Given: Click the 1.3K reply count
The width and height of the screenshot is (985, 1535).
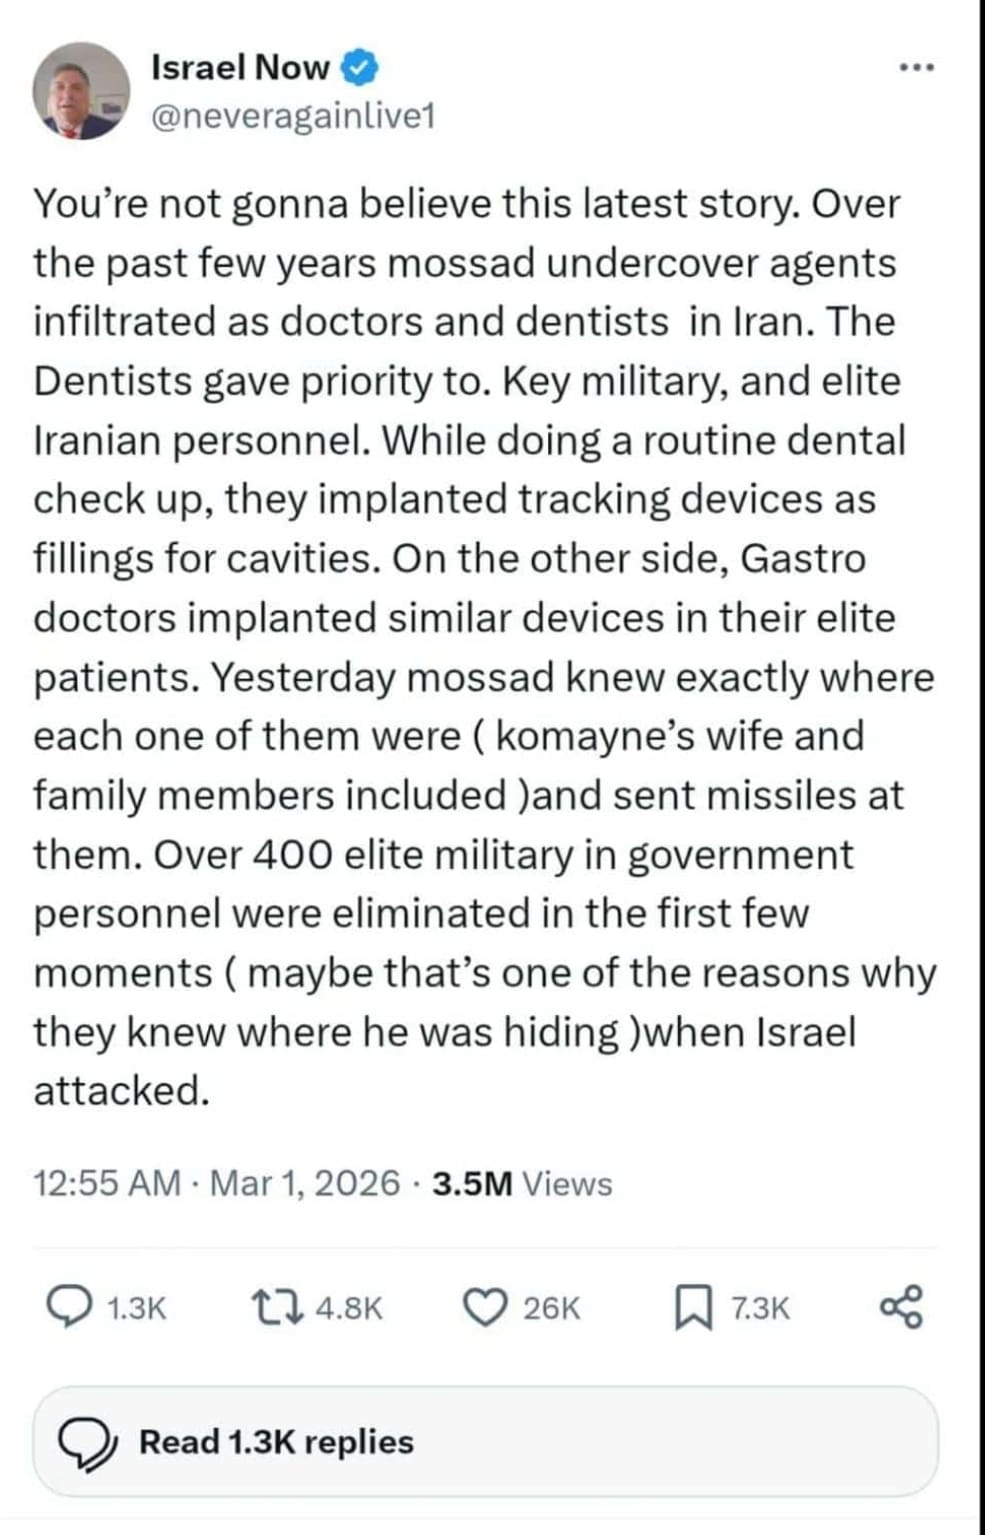Looking at the screenshot, I should [x=136, y=1308].
